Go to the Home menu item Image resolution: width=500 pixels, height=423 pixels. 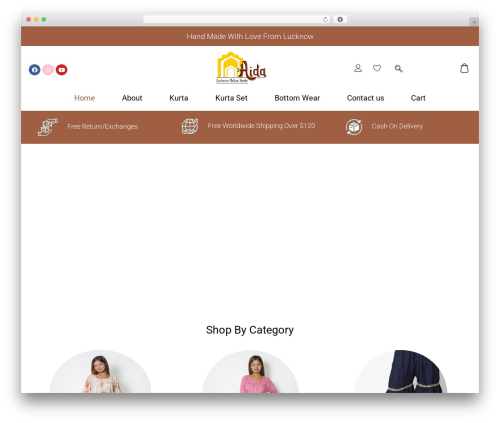coord(85,98)
